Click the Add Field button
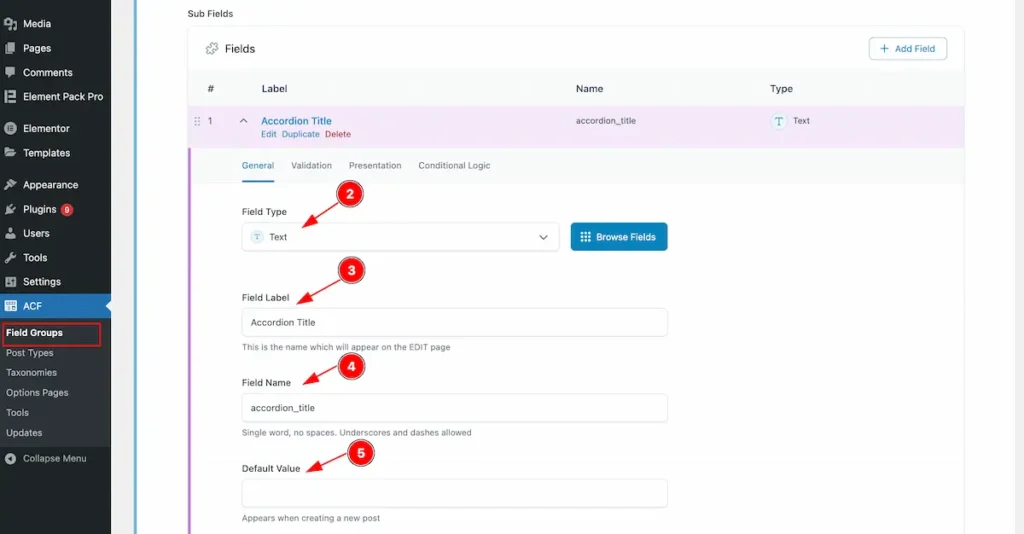 tap(907, 48)
